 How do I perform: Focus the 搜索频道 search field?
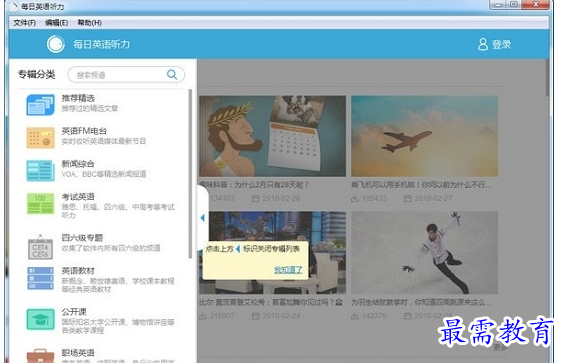[x=126, y=75]
